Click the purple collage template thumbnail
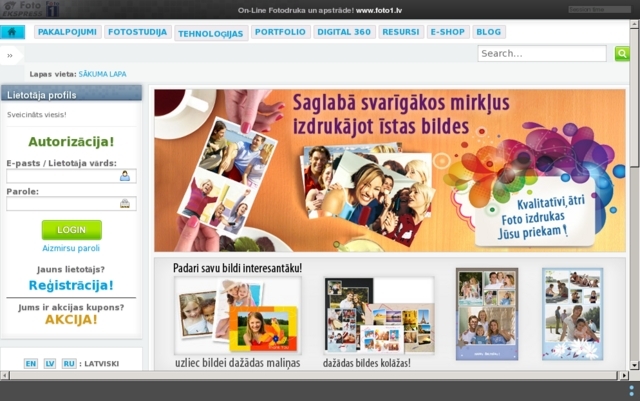This screenshot has height=401, width=640. (x=487, y=314)
